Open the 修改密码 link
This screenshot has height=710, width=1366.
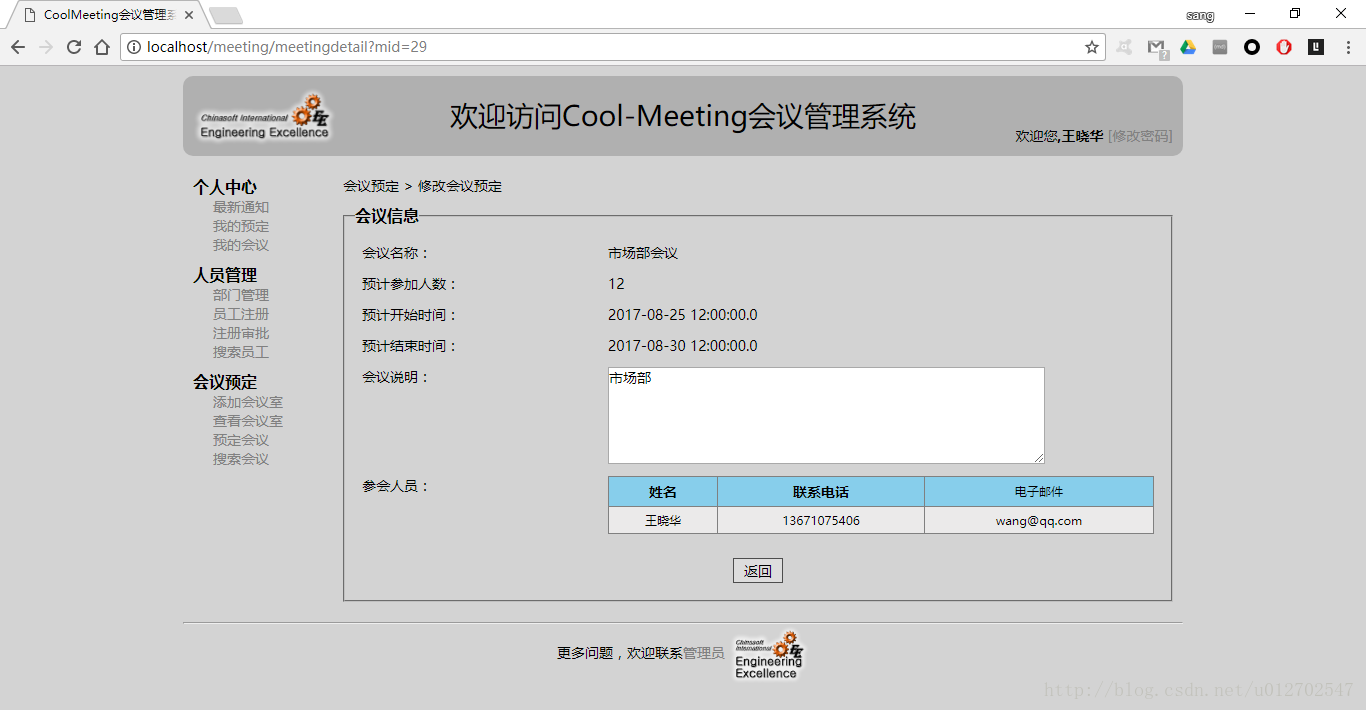(x=1140, y=136)
